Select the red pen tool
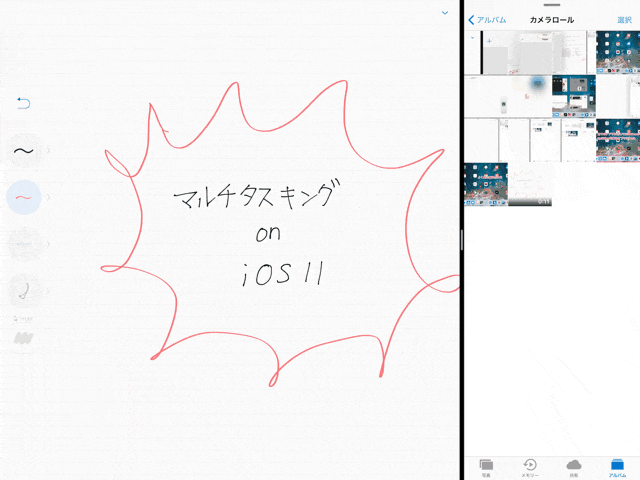 click(x=24, y=198)
